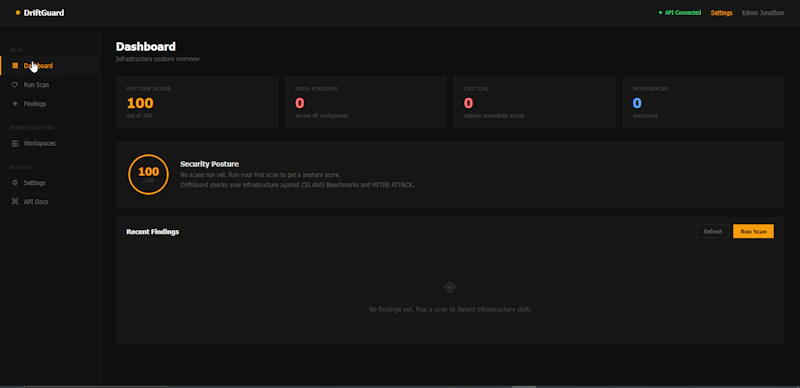Click the 'No scans run yet' text

point(260,175)
